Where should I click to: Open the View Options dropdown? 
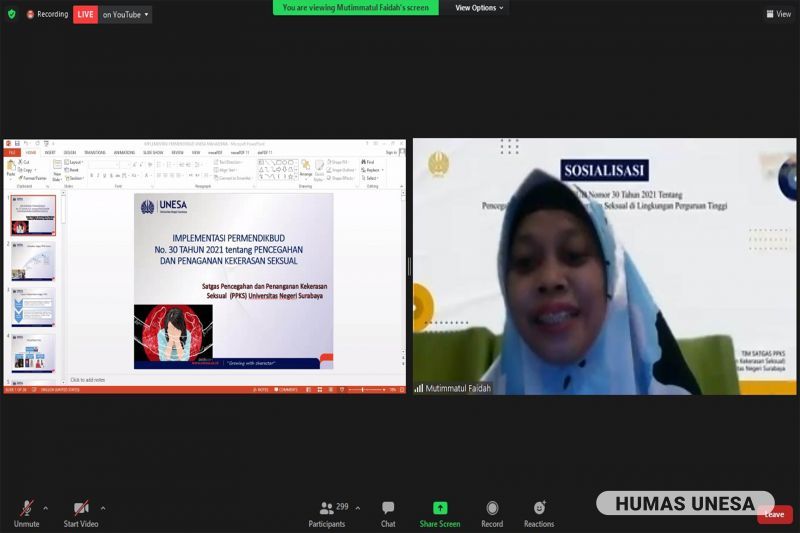point(479,8)
